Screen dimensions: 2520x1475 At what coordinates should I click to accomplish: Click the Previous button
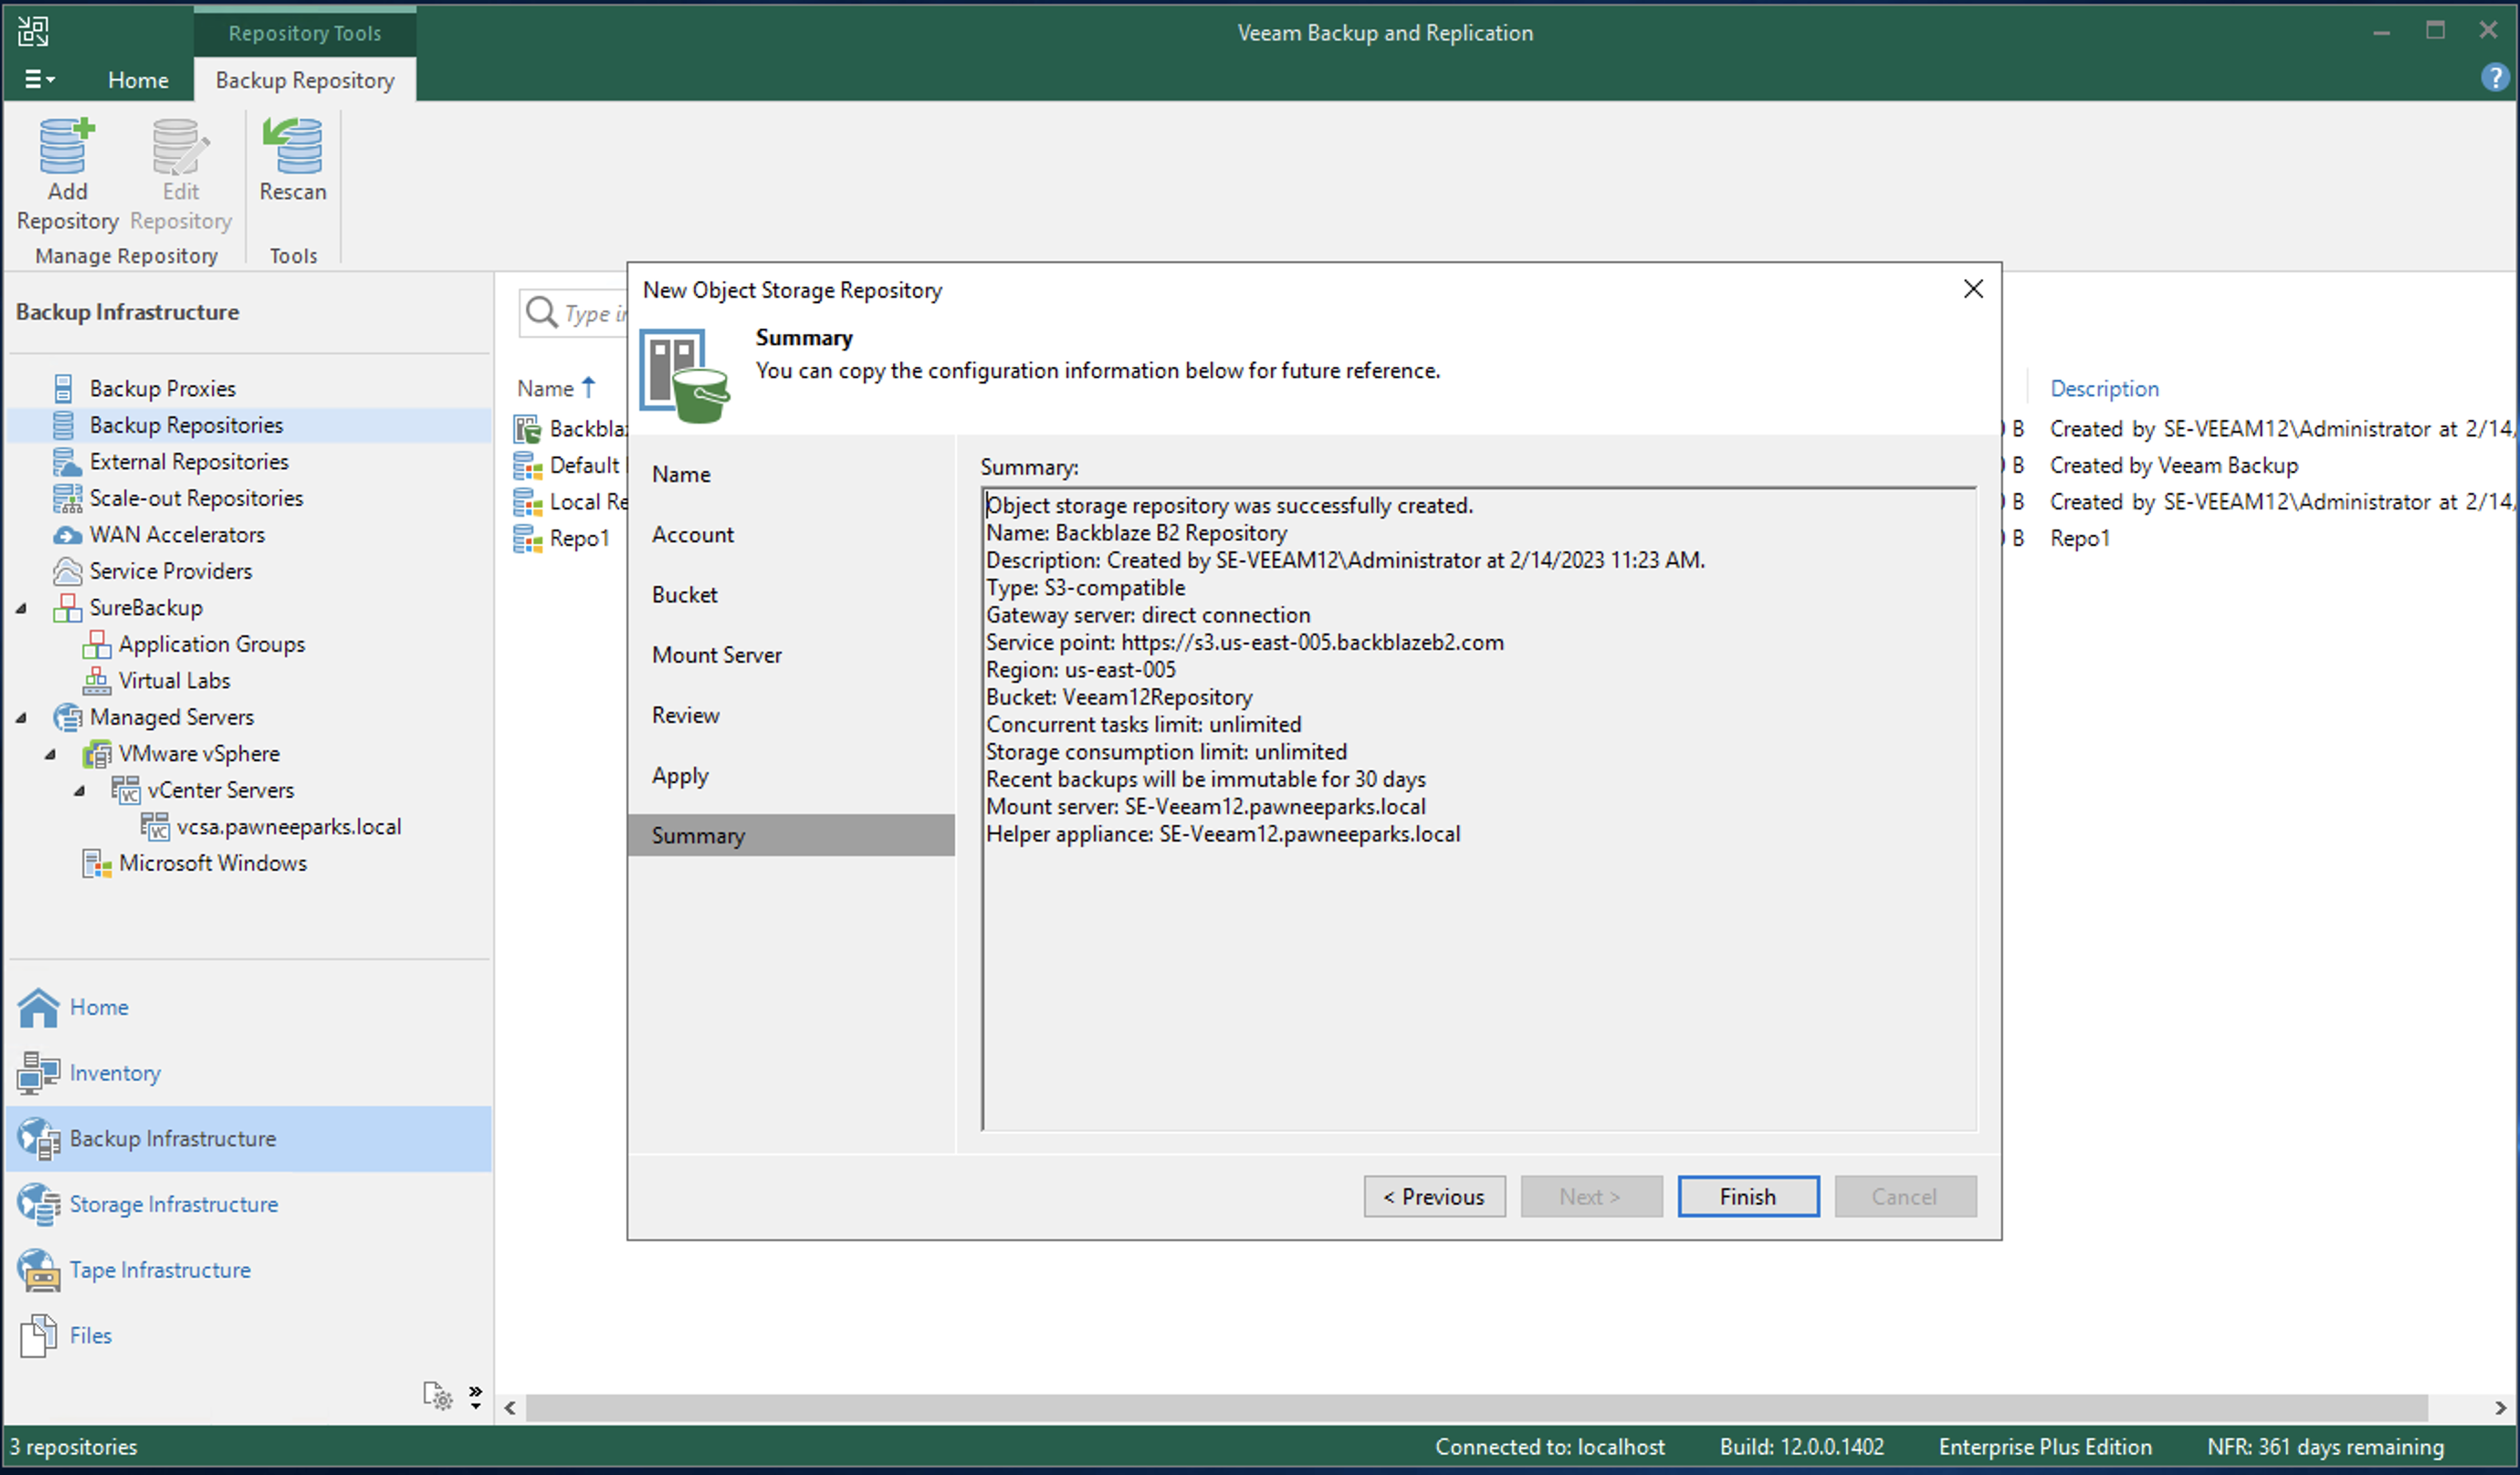(x=1434, y=1196)
